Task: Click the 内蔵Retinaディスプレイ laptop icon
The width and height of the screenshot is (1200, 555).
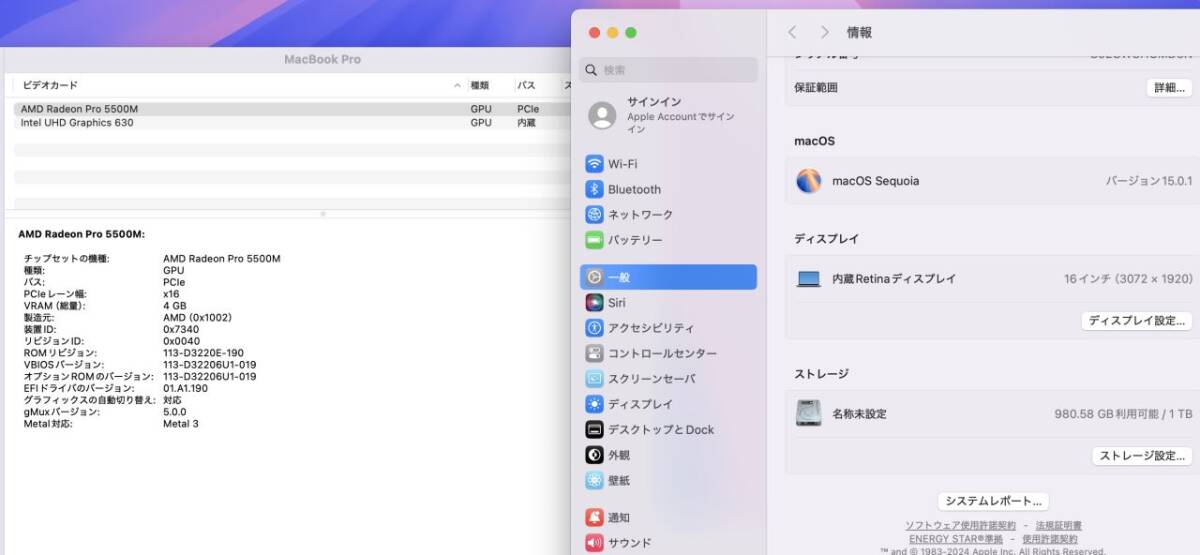Action: [809, 279]
